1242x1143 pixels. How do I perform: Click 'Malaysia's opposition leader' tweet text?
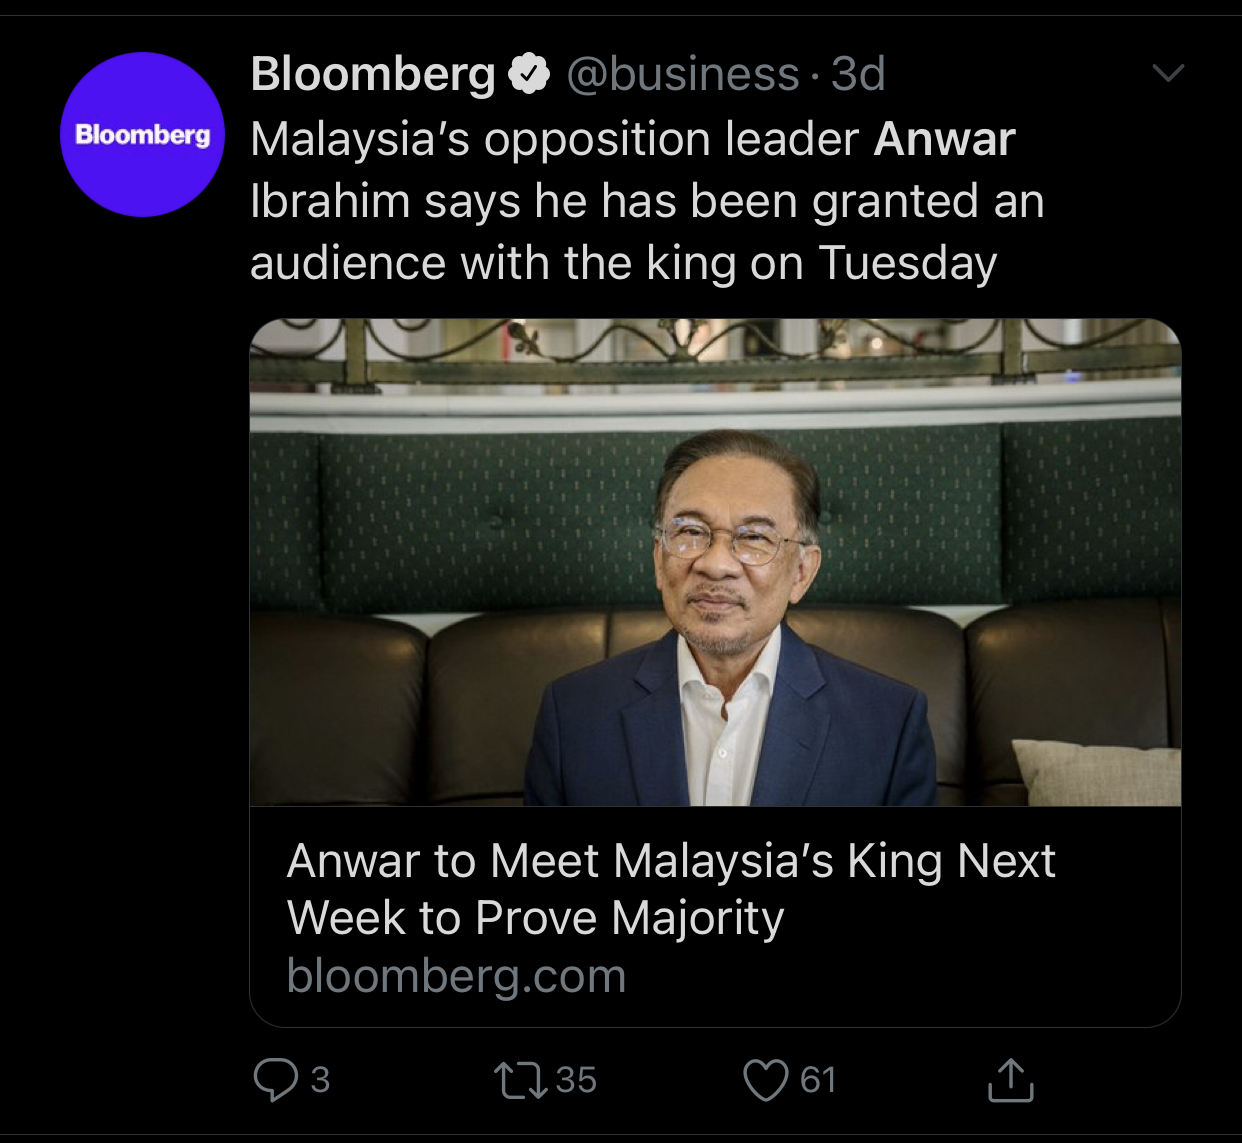pos(555,139)
